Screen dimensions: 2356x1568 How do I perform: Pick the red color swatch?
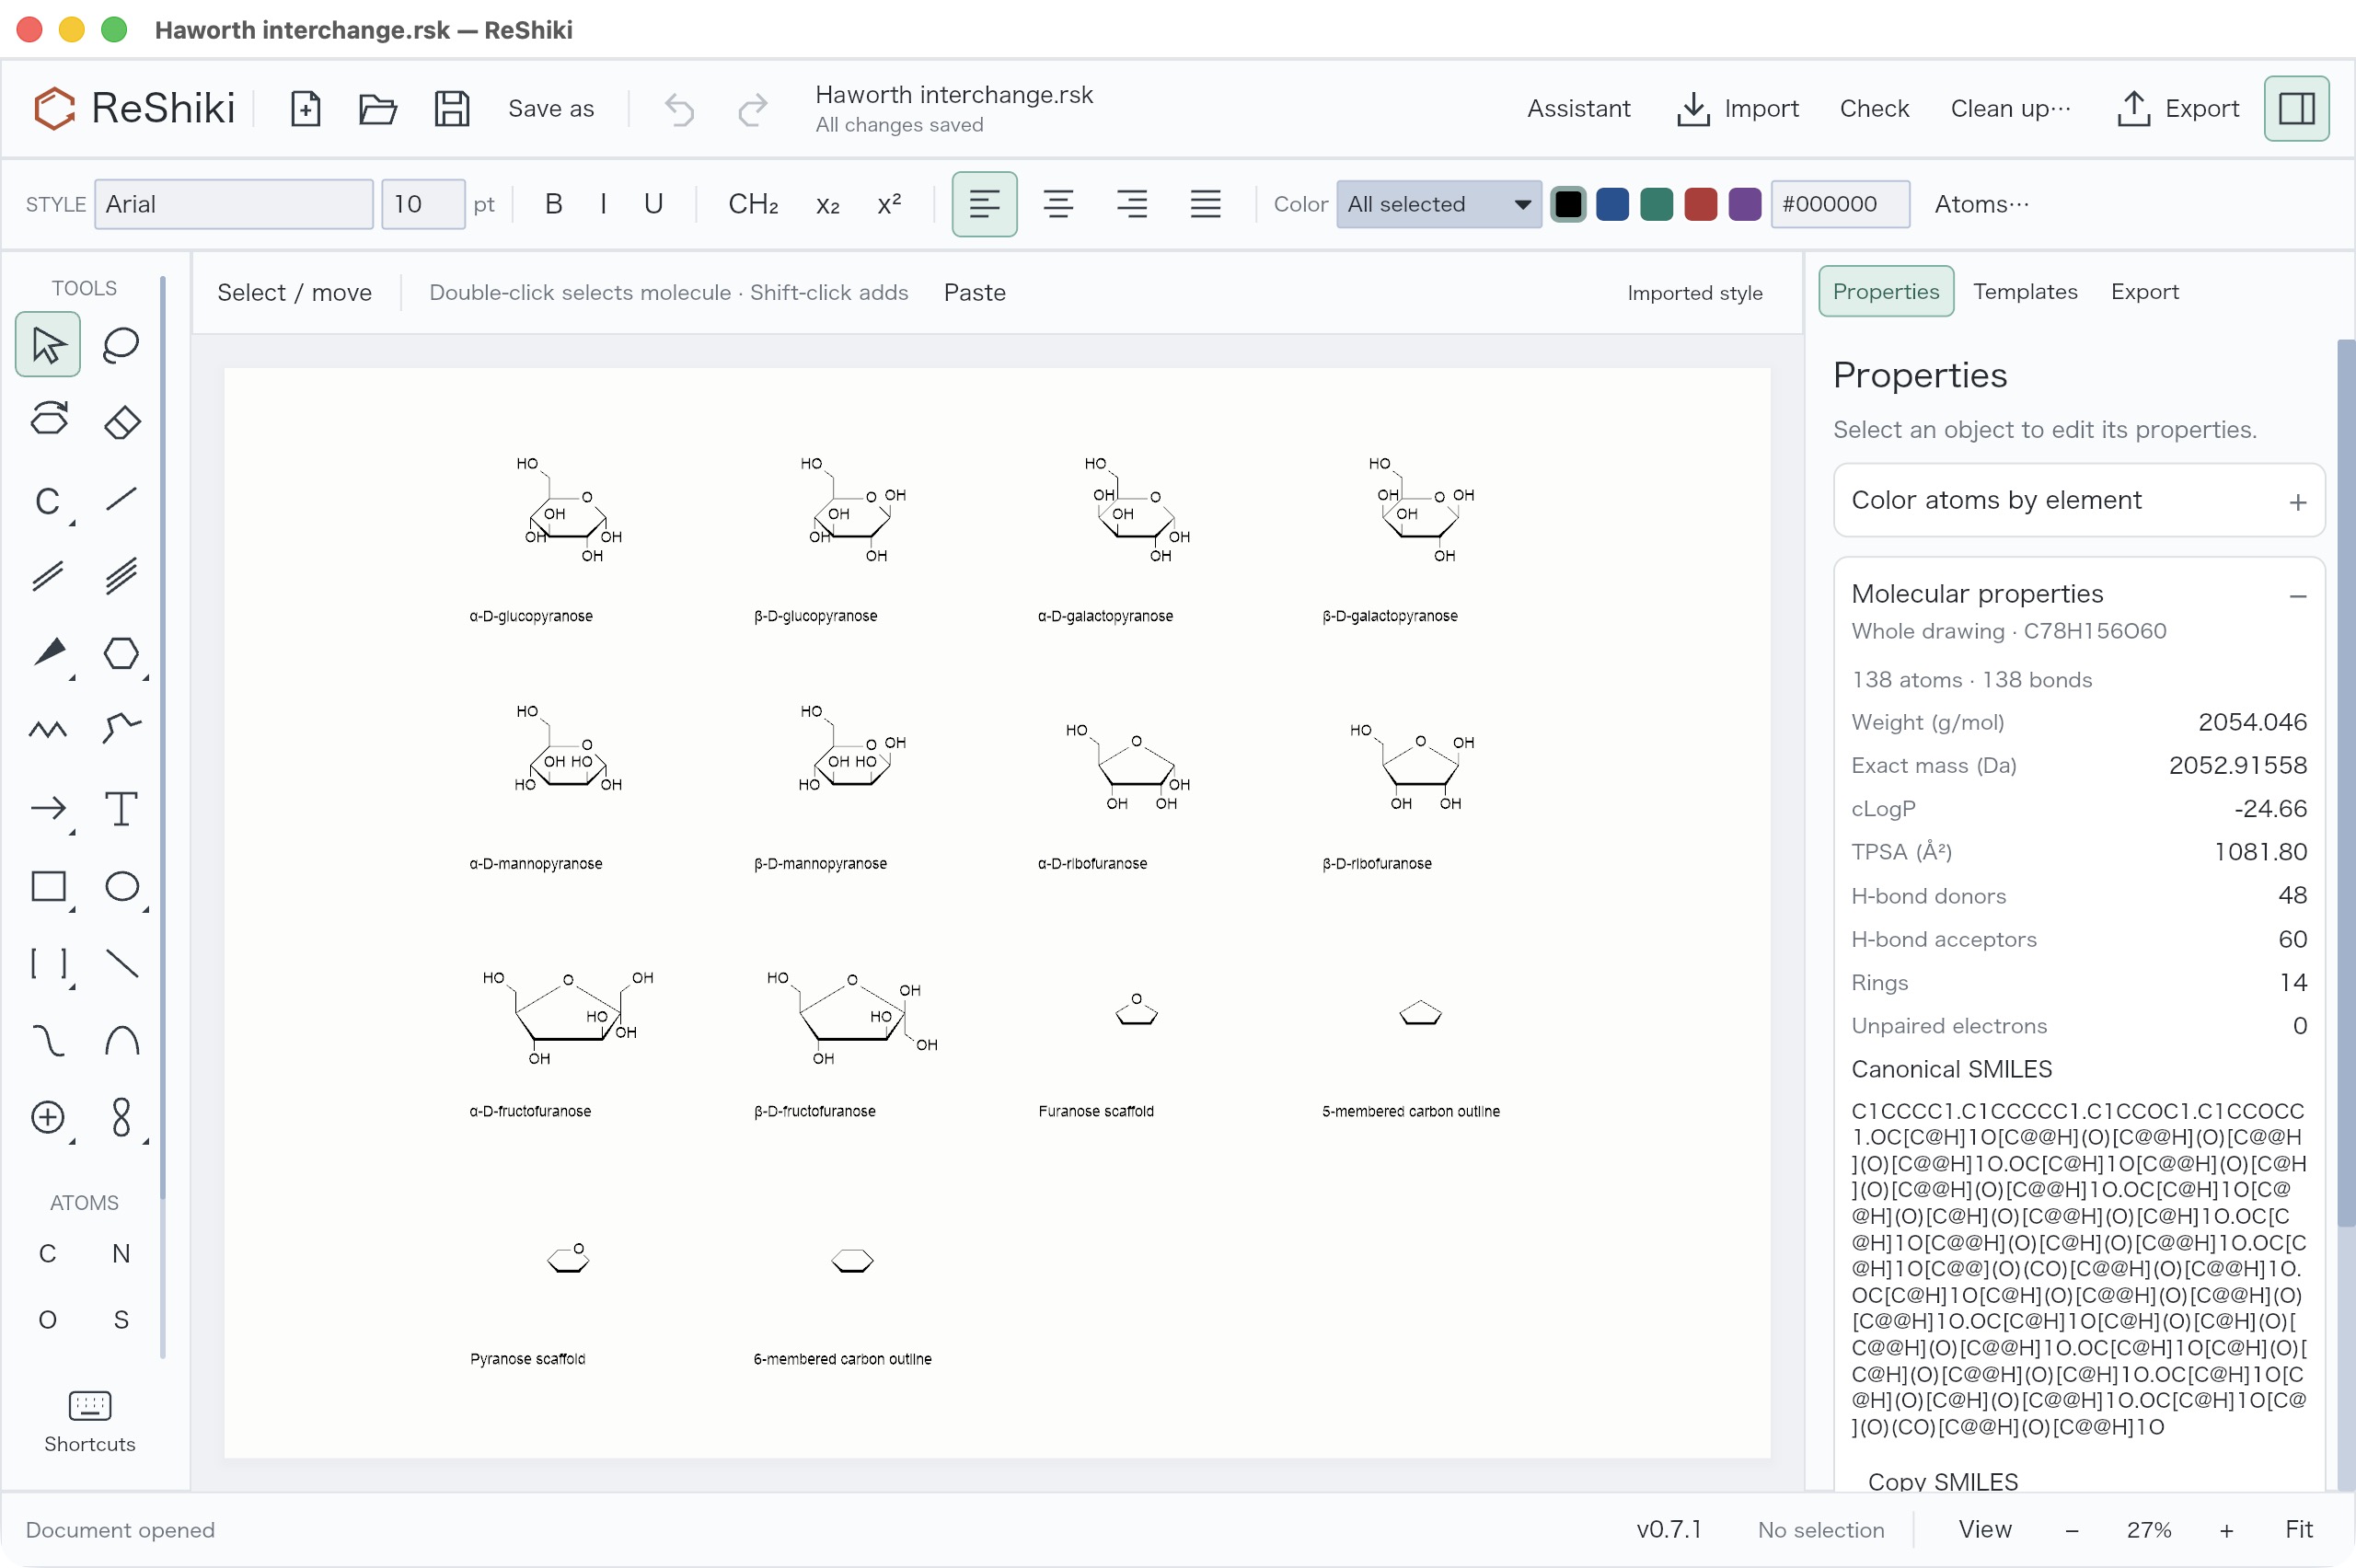tap(1700, 204)
